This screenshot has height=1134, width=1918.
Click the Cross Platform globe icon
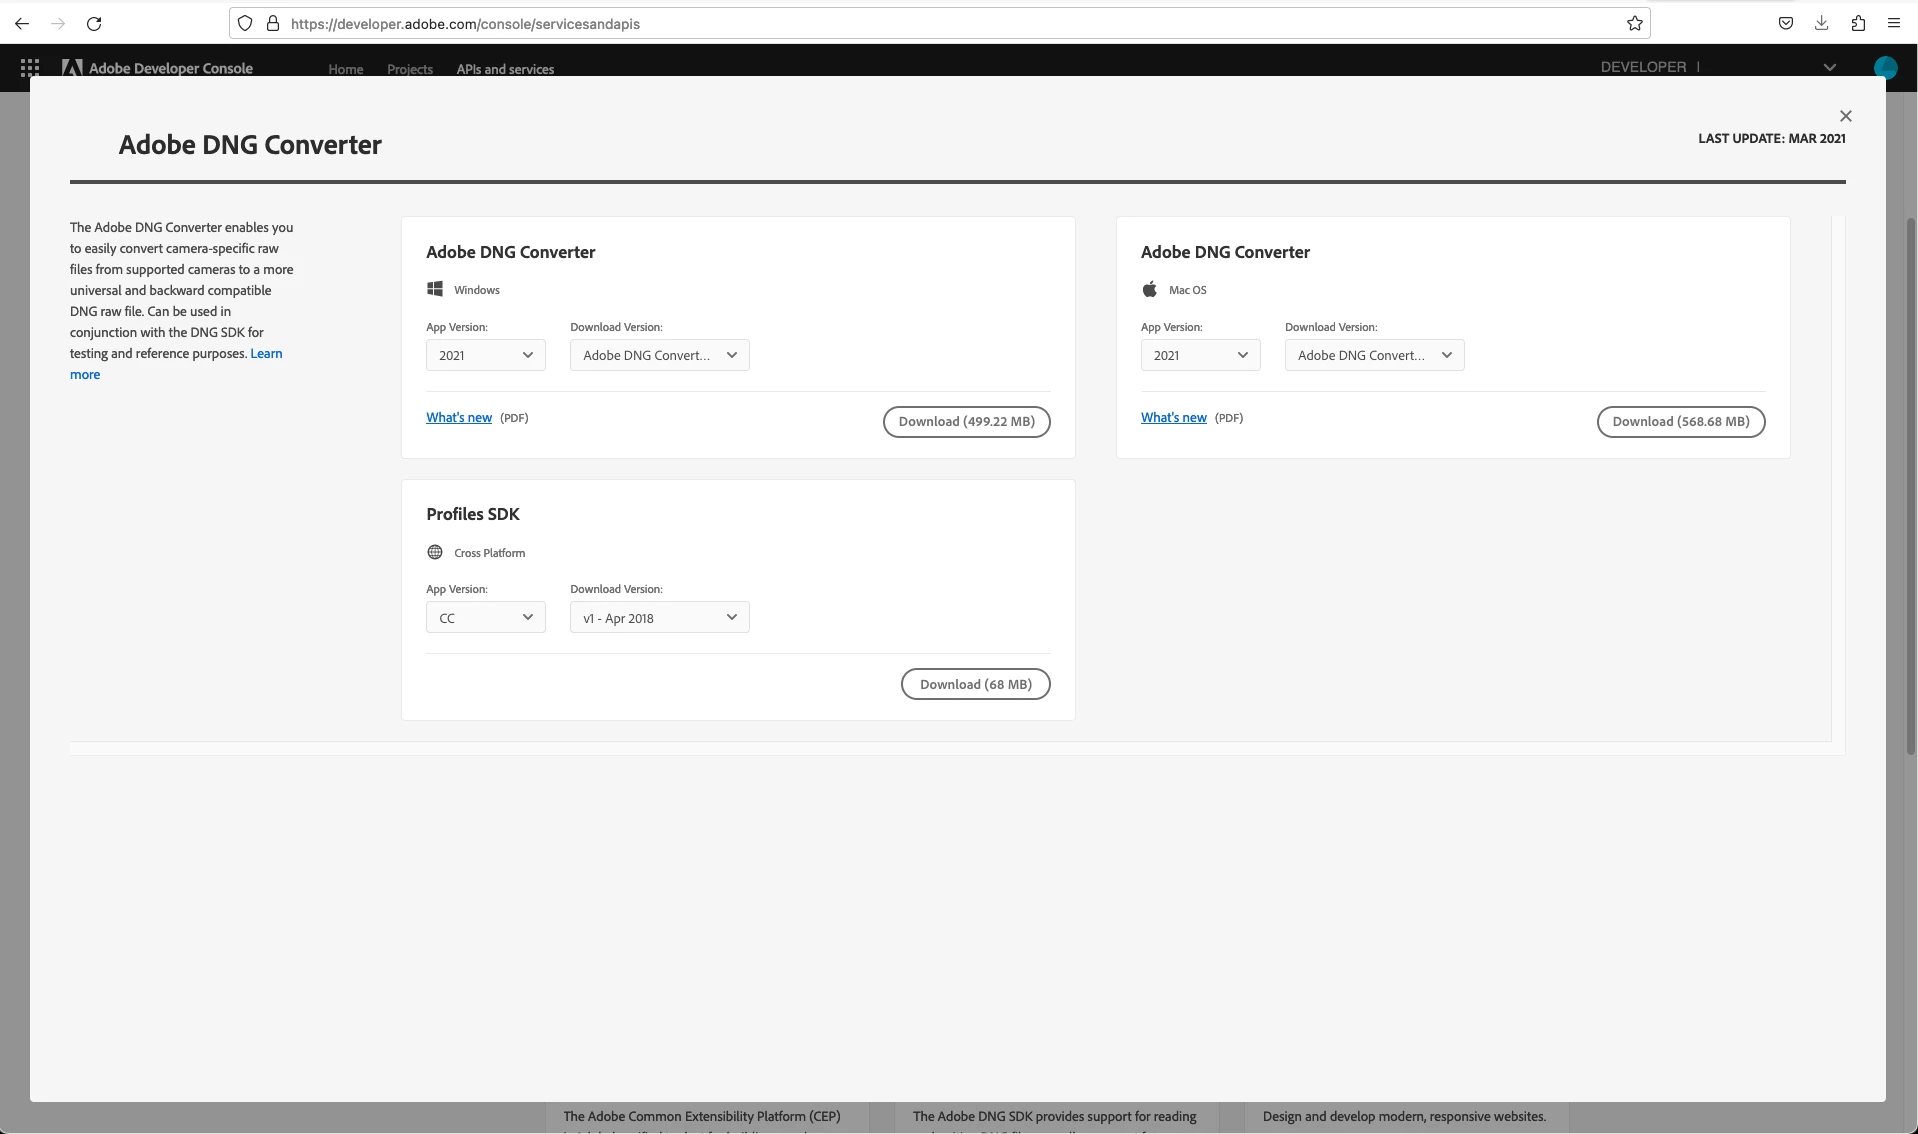(435, 552)
